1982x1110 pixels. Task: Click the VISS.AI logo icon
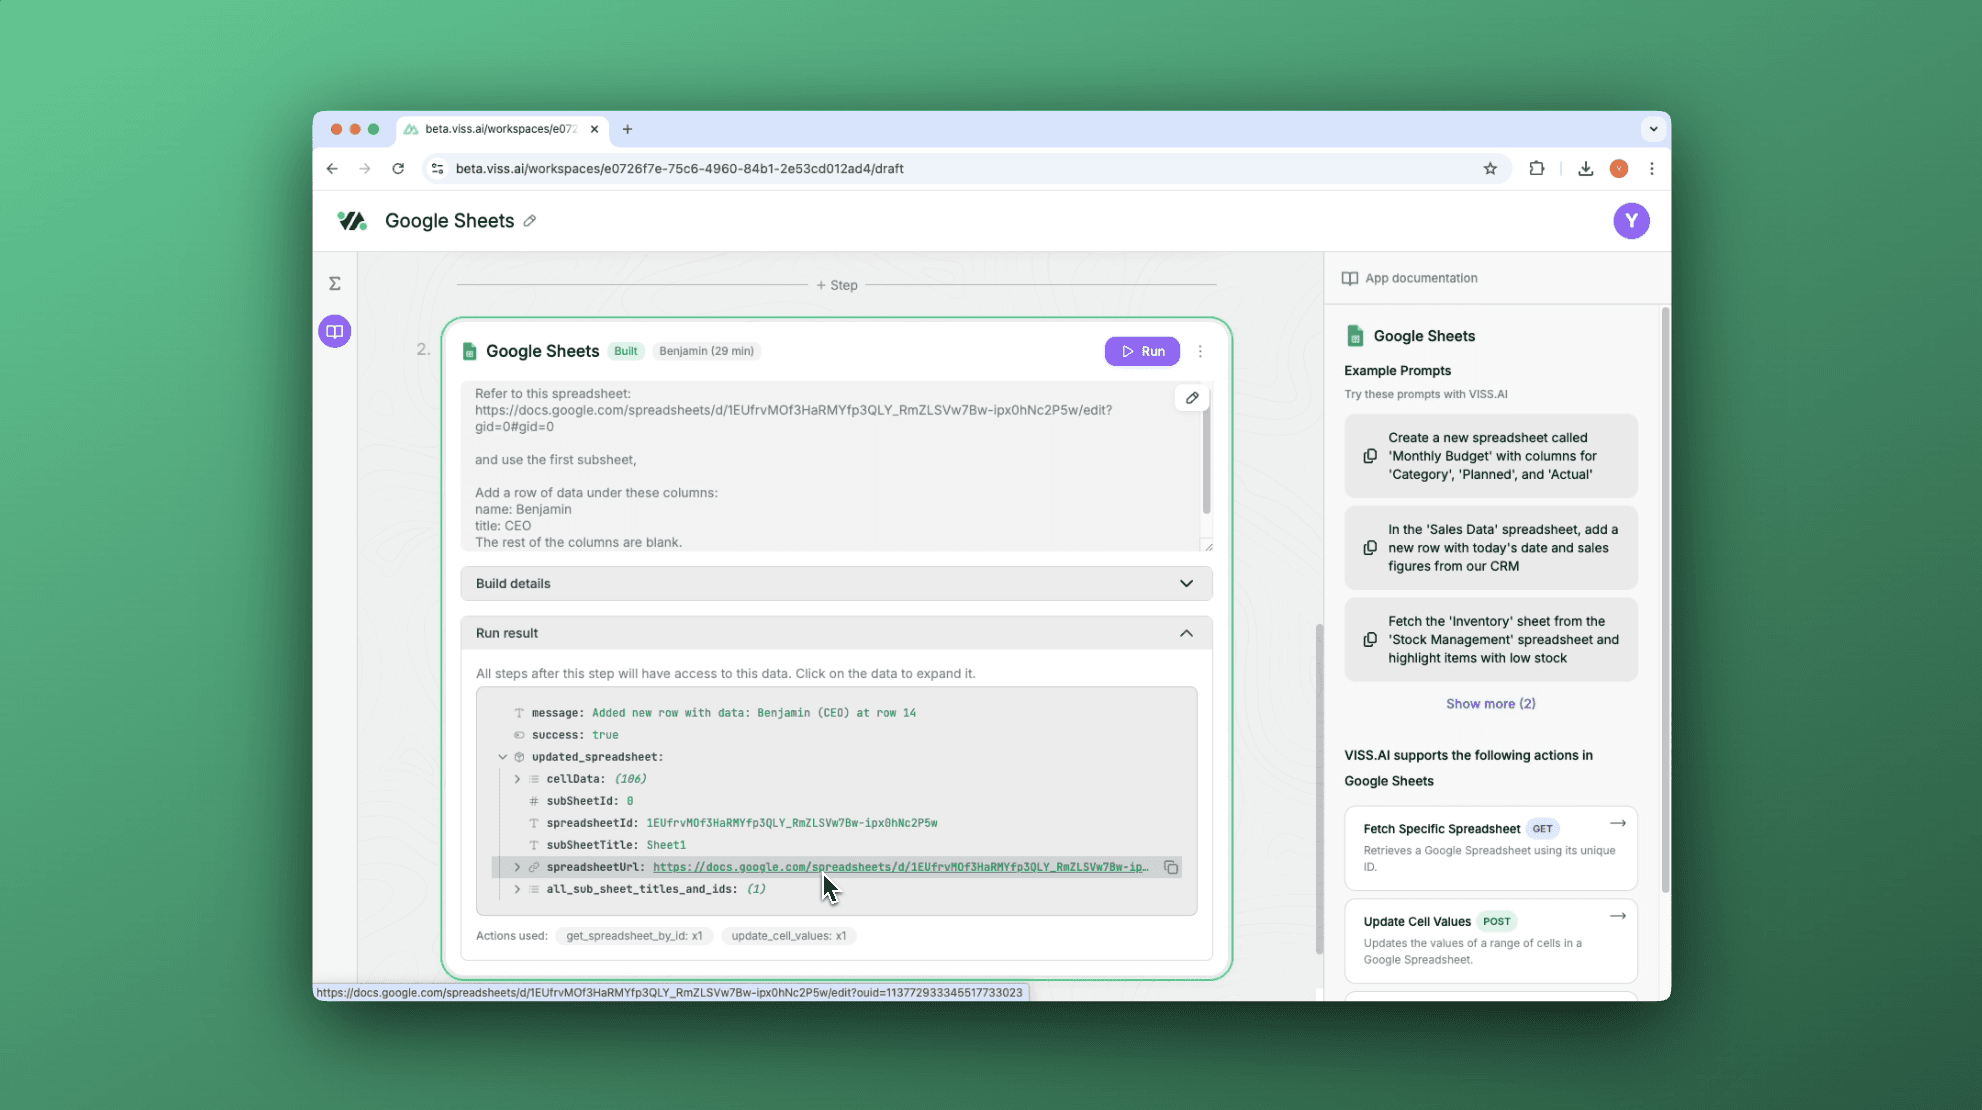[352, 221]
